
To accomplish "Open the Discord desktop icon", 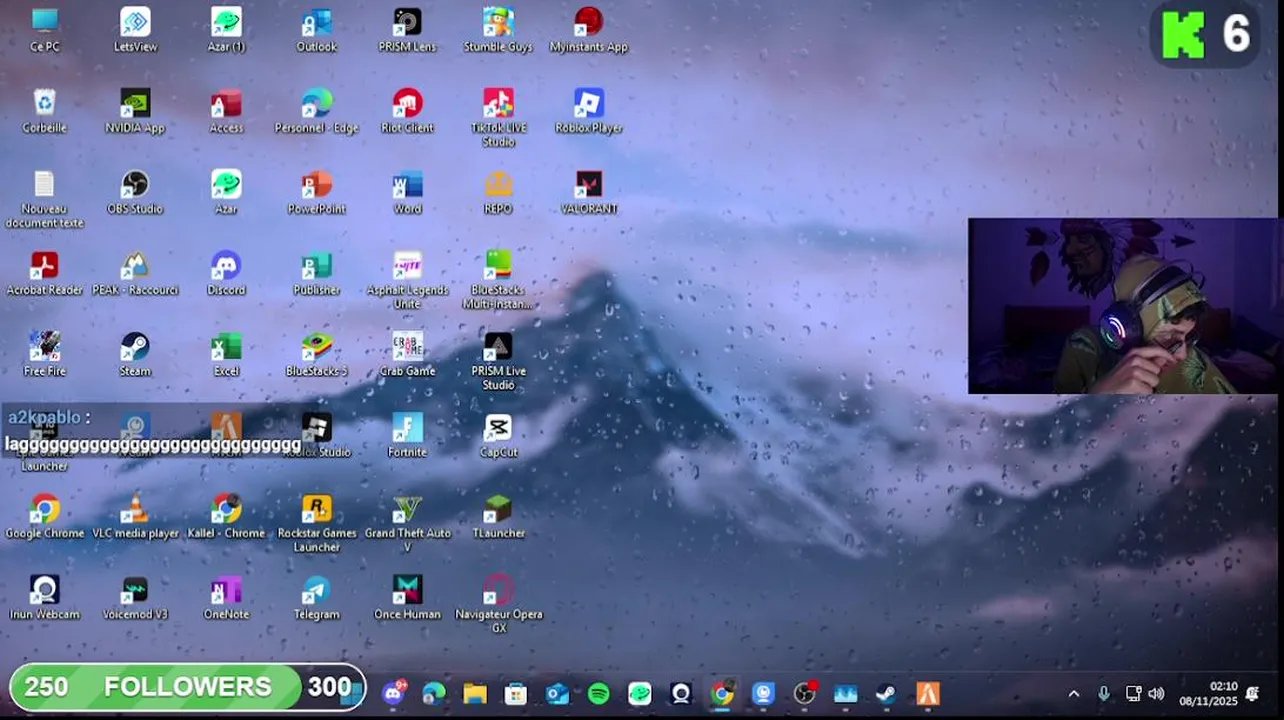I will coord(226,272).
